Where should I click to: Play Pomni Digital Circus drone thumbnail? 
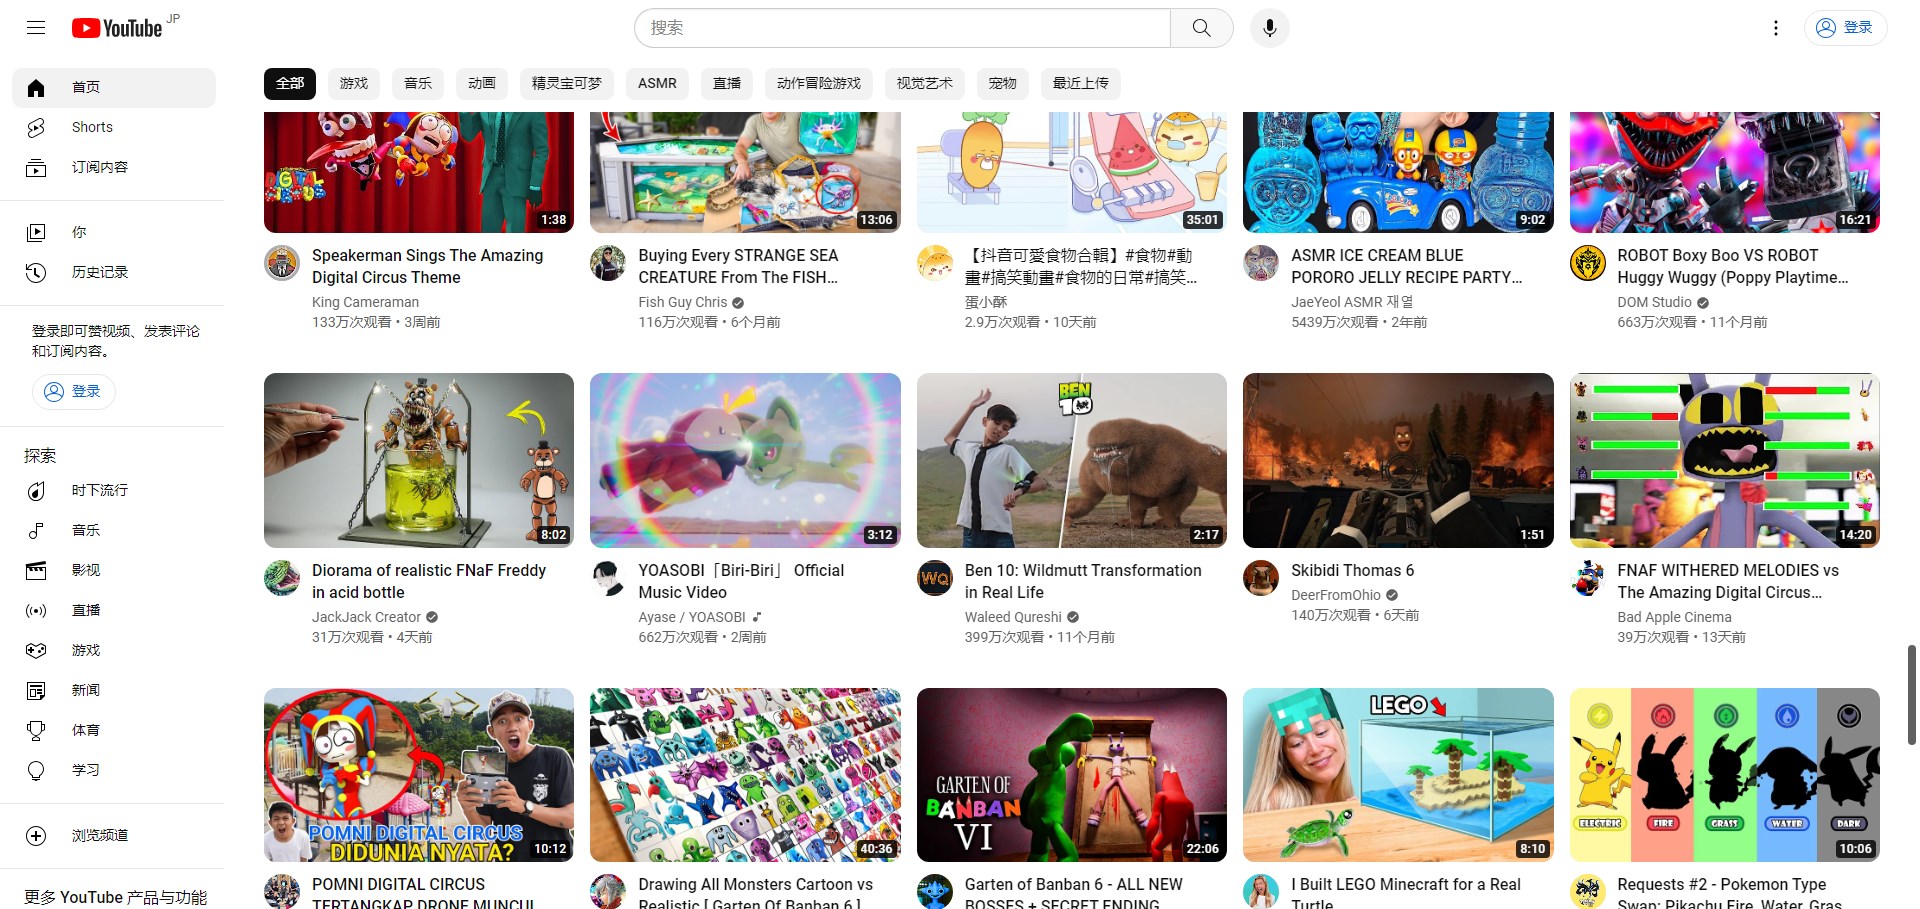[x=419, y=775]
